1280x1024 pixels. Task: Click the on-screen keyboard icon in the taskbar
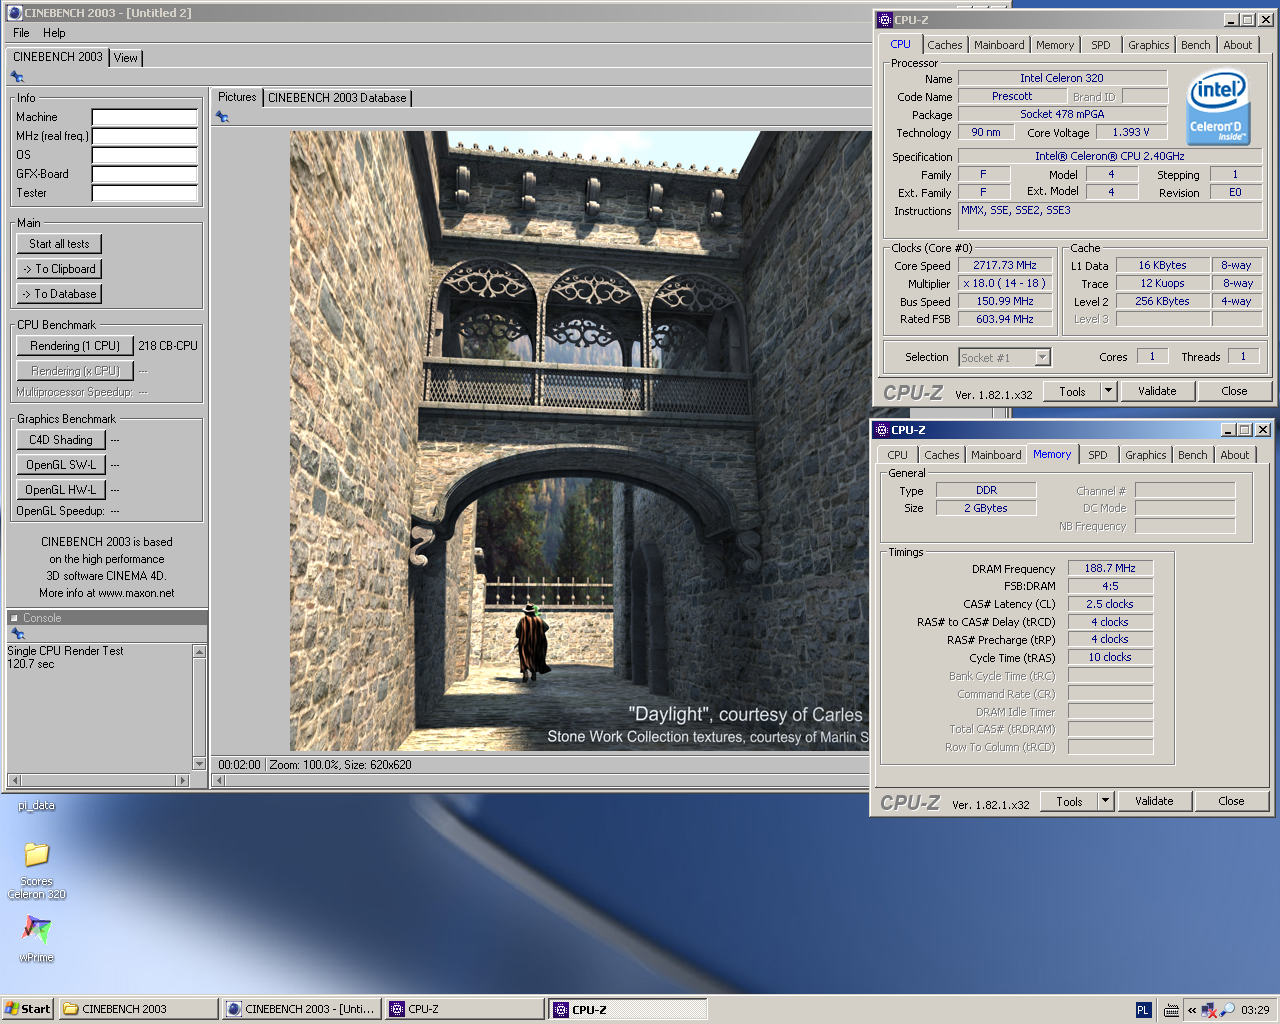pos(1171,1010)
